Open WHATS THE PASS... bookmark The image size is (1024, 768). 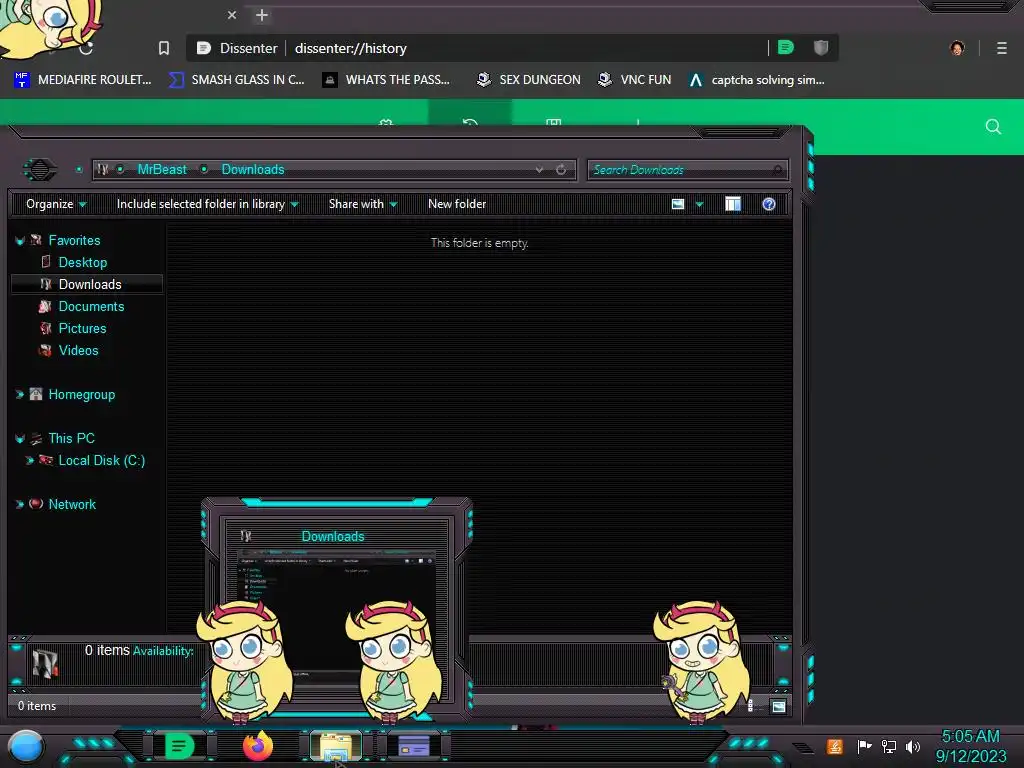[387, 80]
